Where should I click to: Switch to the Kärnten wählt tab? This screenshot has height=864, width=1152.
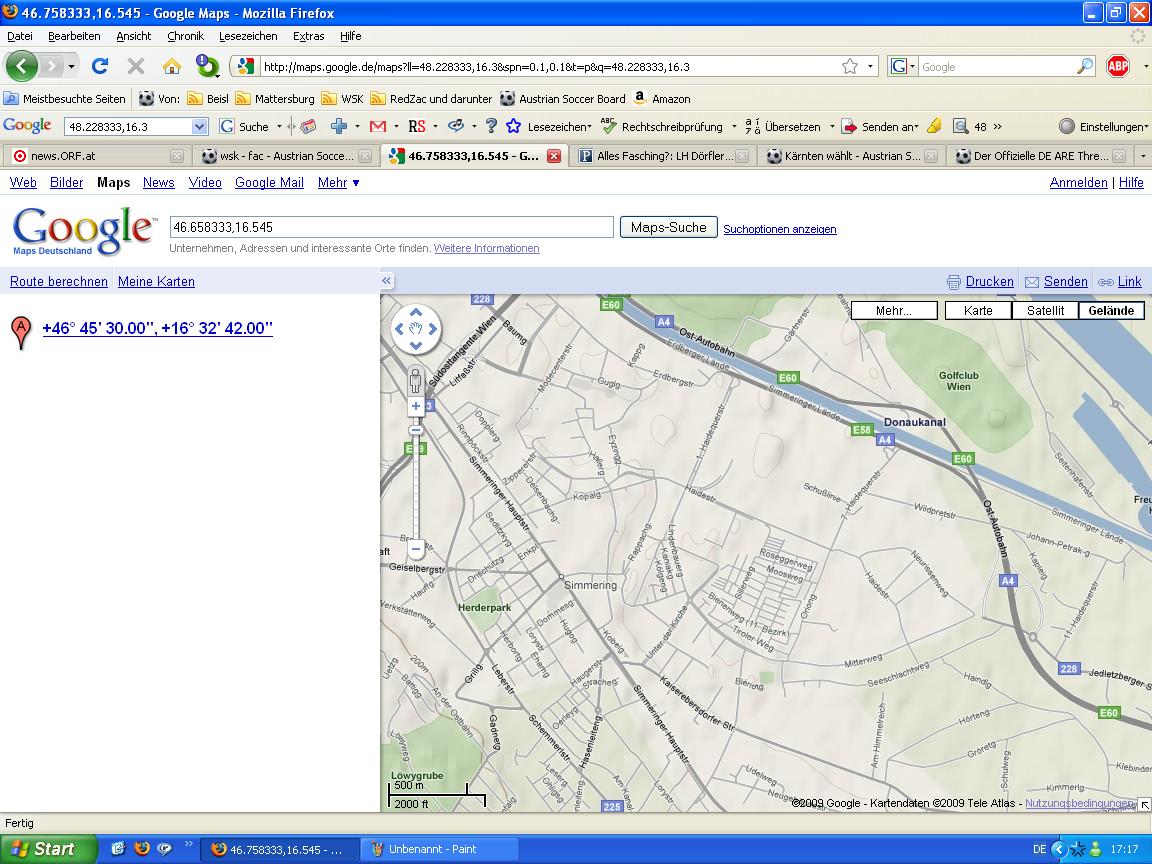click(851, 156)
